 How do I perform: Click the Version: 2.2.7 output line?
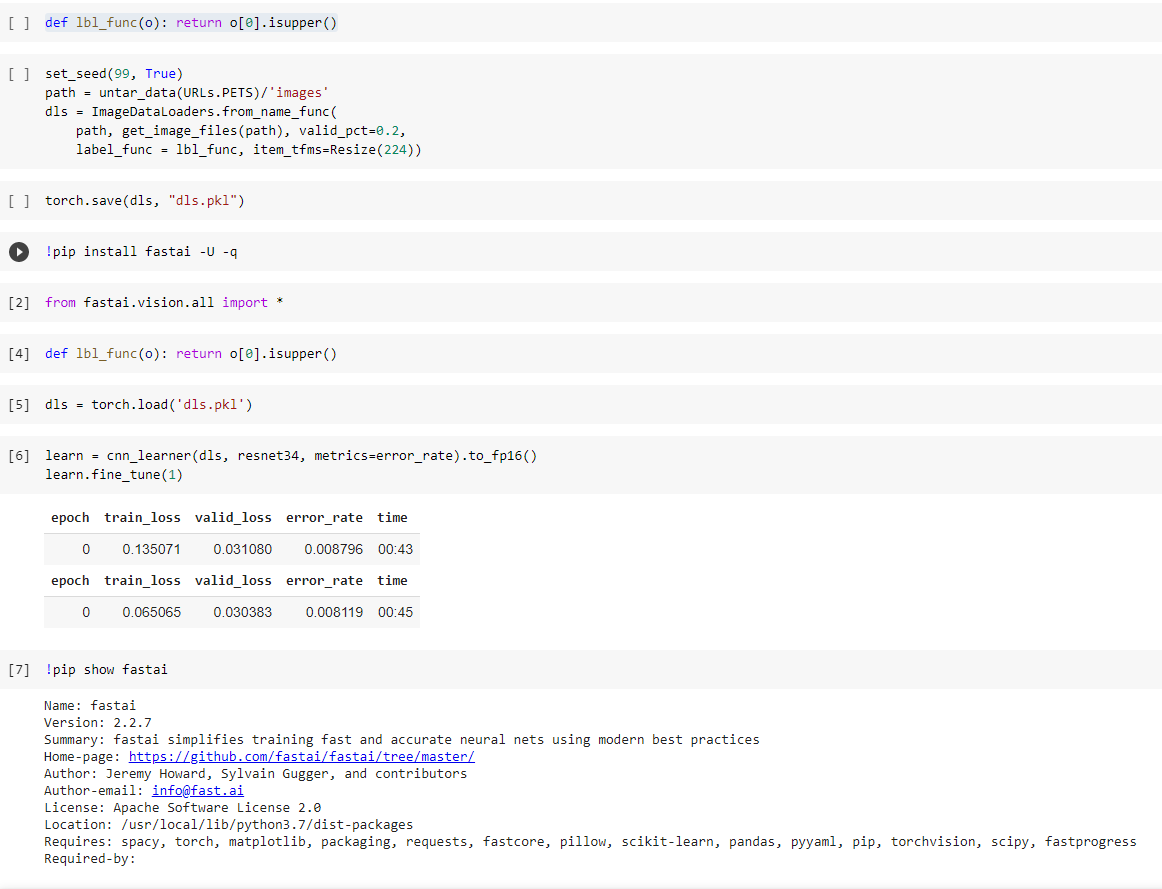tap(98, 723)
